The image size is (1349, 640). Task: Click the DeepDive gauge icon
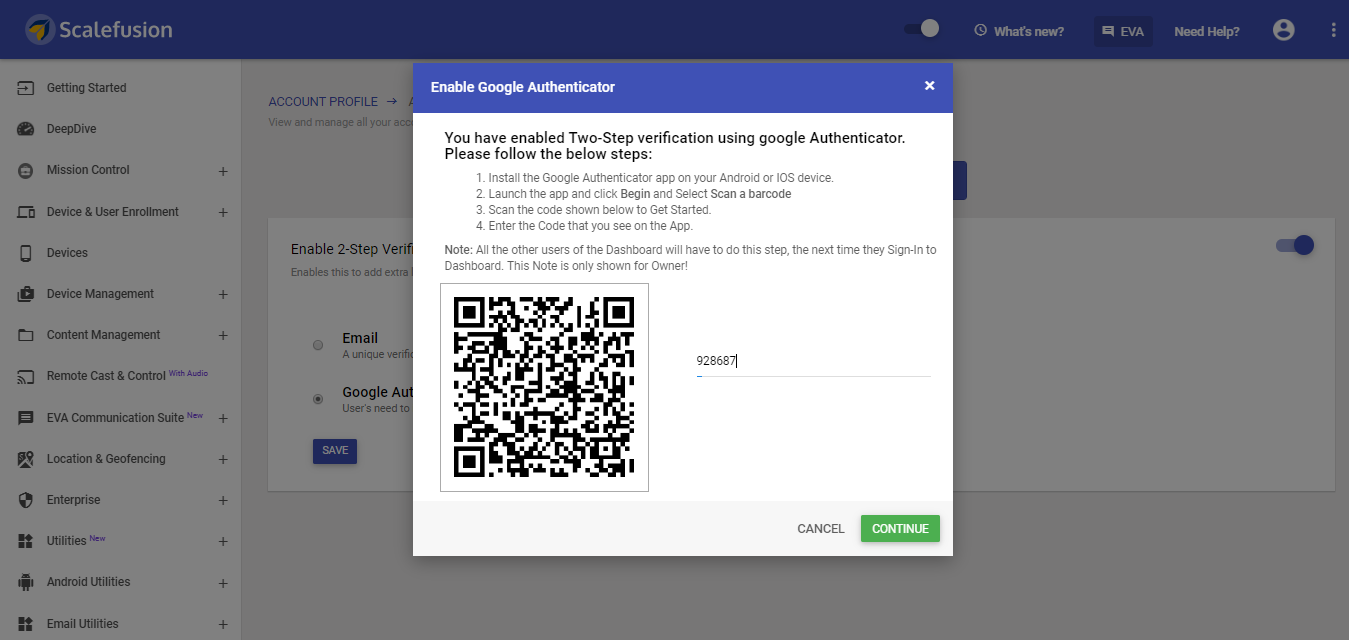click(x=26, y=129)
